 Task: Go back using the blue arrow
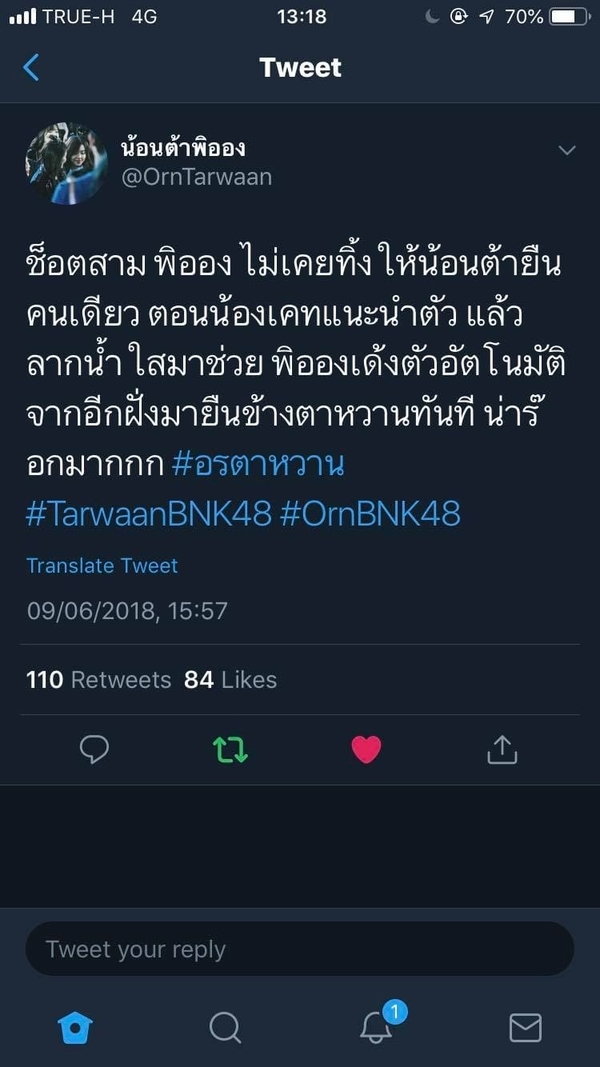31,67
